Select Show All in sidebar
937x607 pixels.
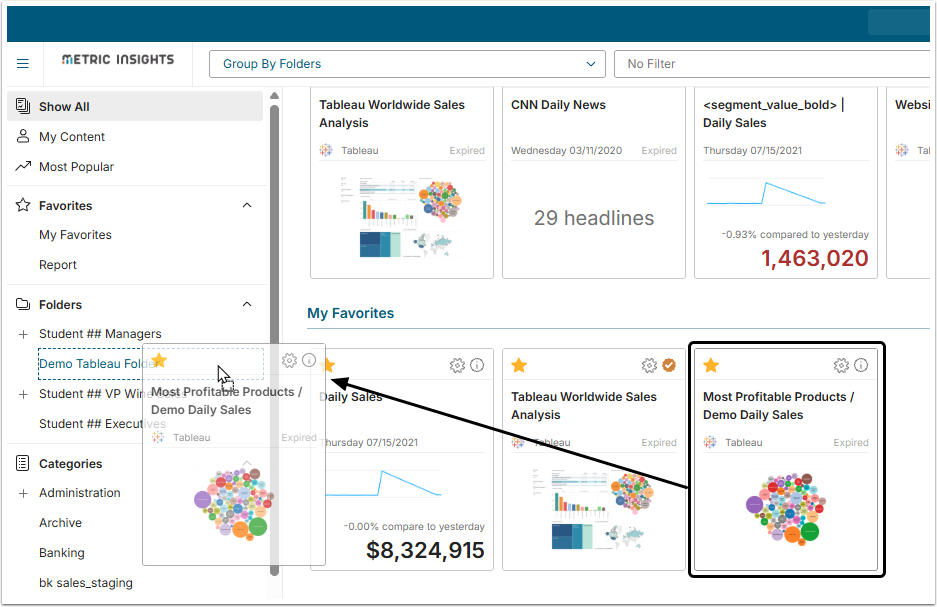coord(135,106)
